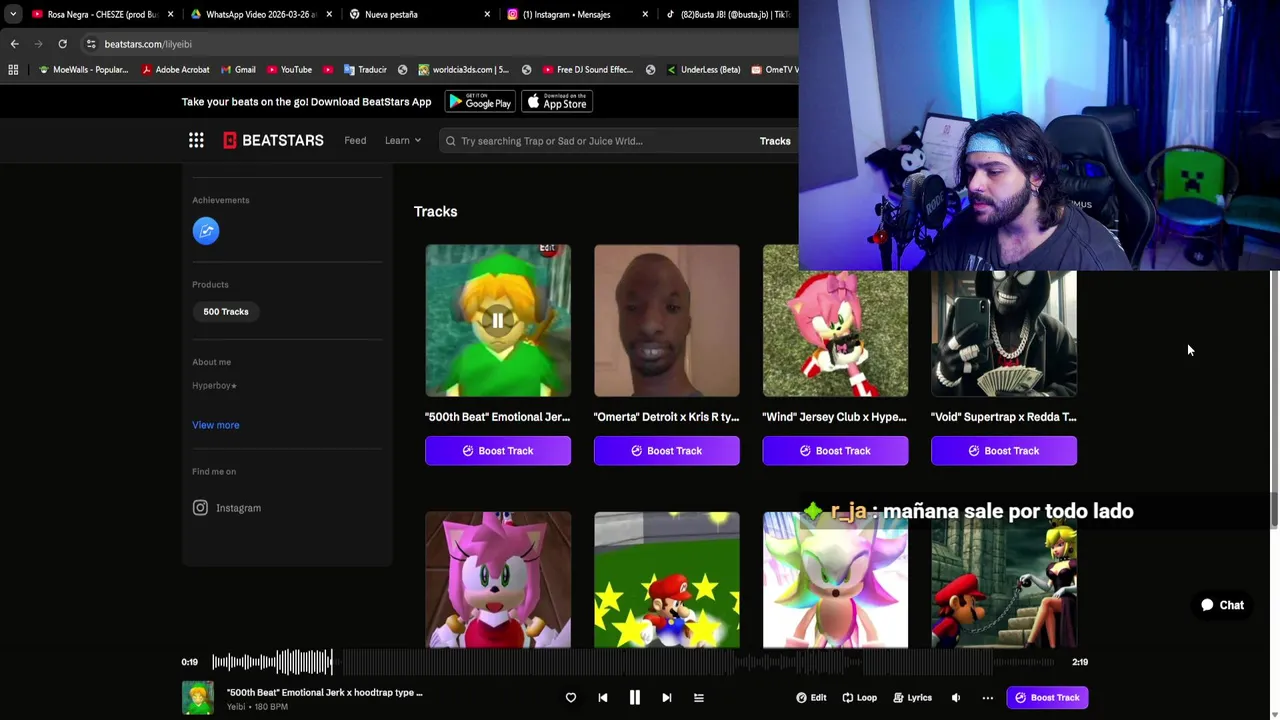The width and height of the screenshot is (1280, 720).
Task: Open the BeatStars apps grid menu
Action: click(x=196, y=141)
